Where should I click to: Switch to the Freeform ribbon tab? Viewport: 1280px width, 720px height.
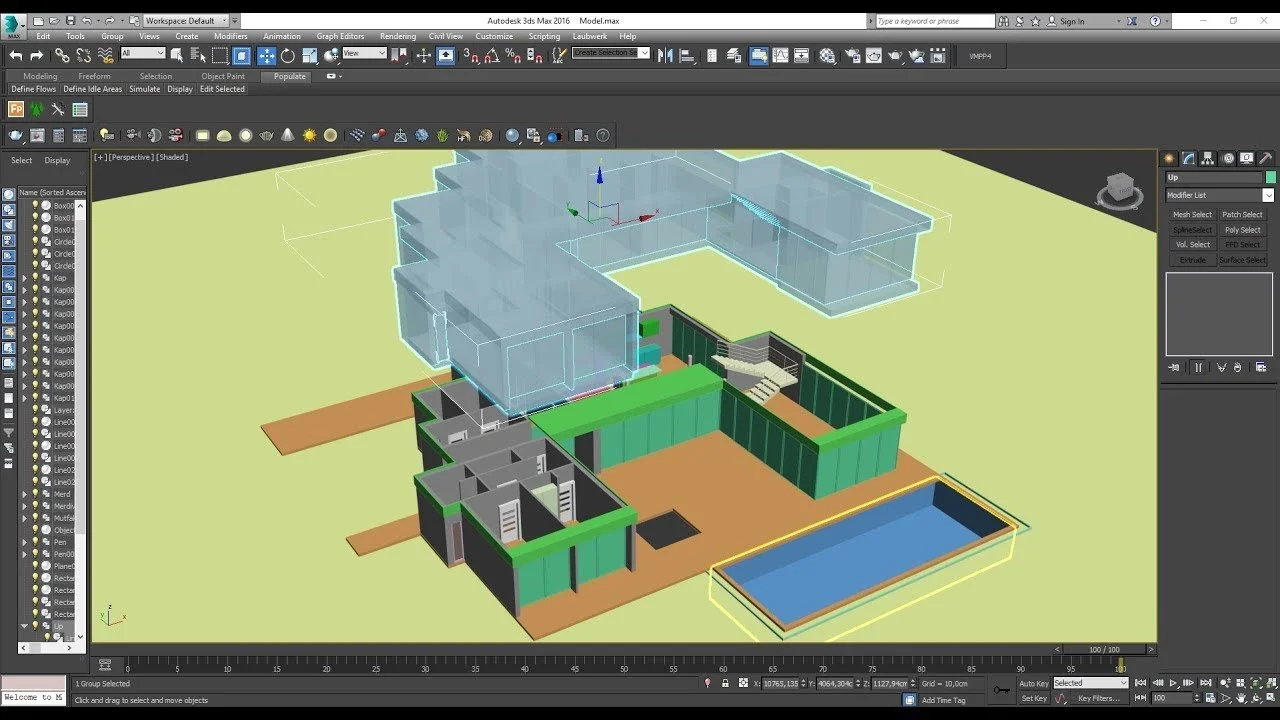pyautogui.click(x=94, y=76)
